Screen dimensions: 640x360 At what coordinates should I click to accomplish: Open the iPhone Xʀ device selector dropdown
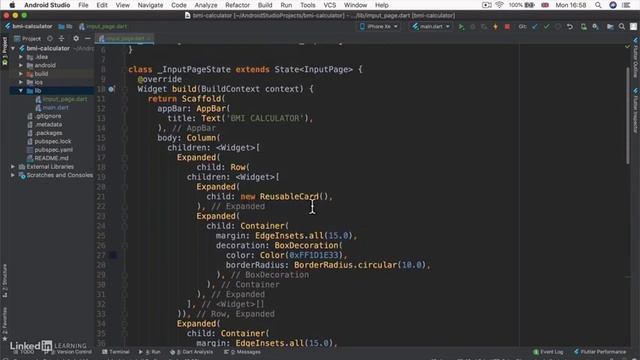pos(379,27)
